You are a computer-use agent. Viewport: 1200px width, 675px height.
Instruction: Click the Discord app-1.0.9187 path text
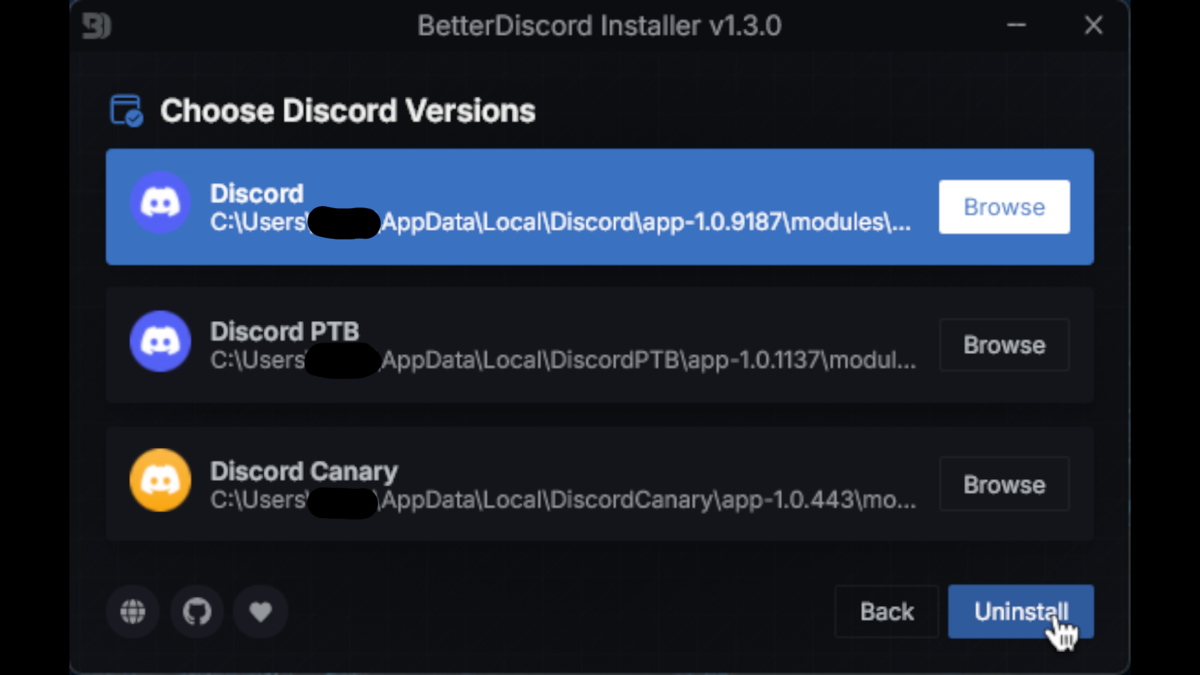click(x=561, y=222)
